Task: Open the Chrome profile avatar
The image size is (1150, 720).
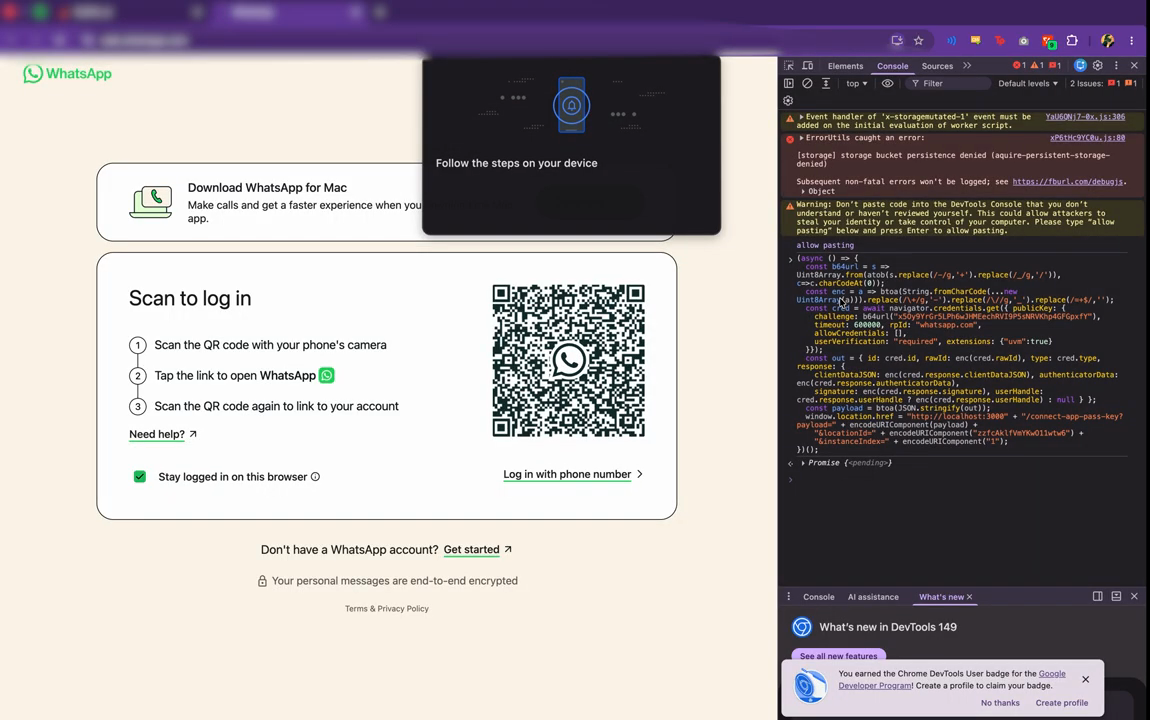Action: pyautogui.click(x=1107, y=40)
